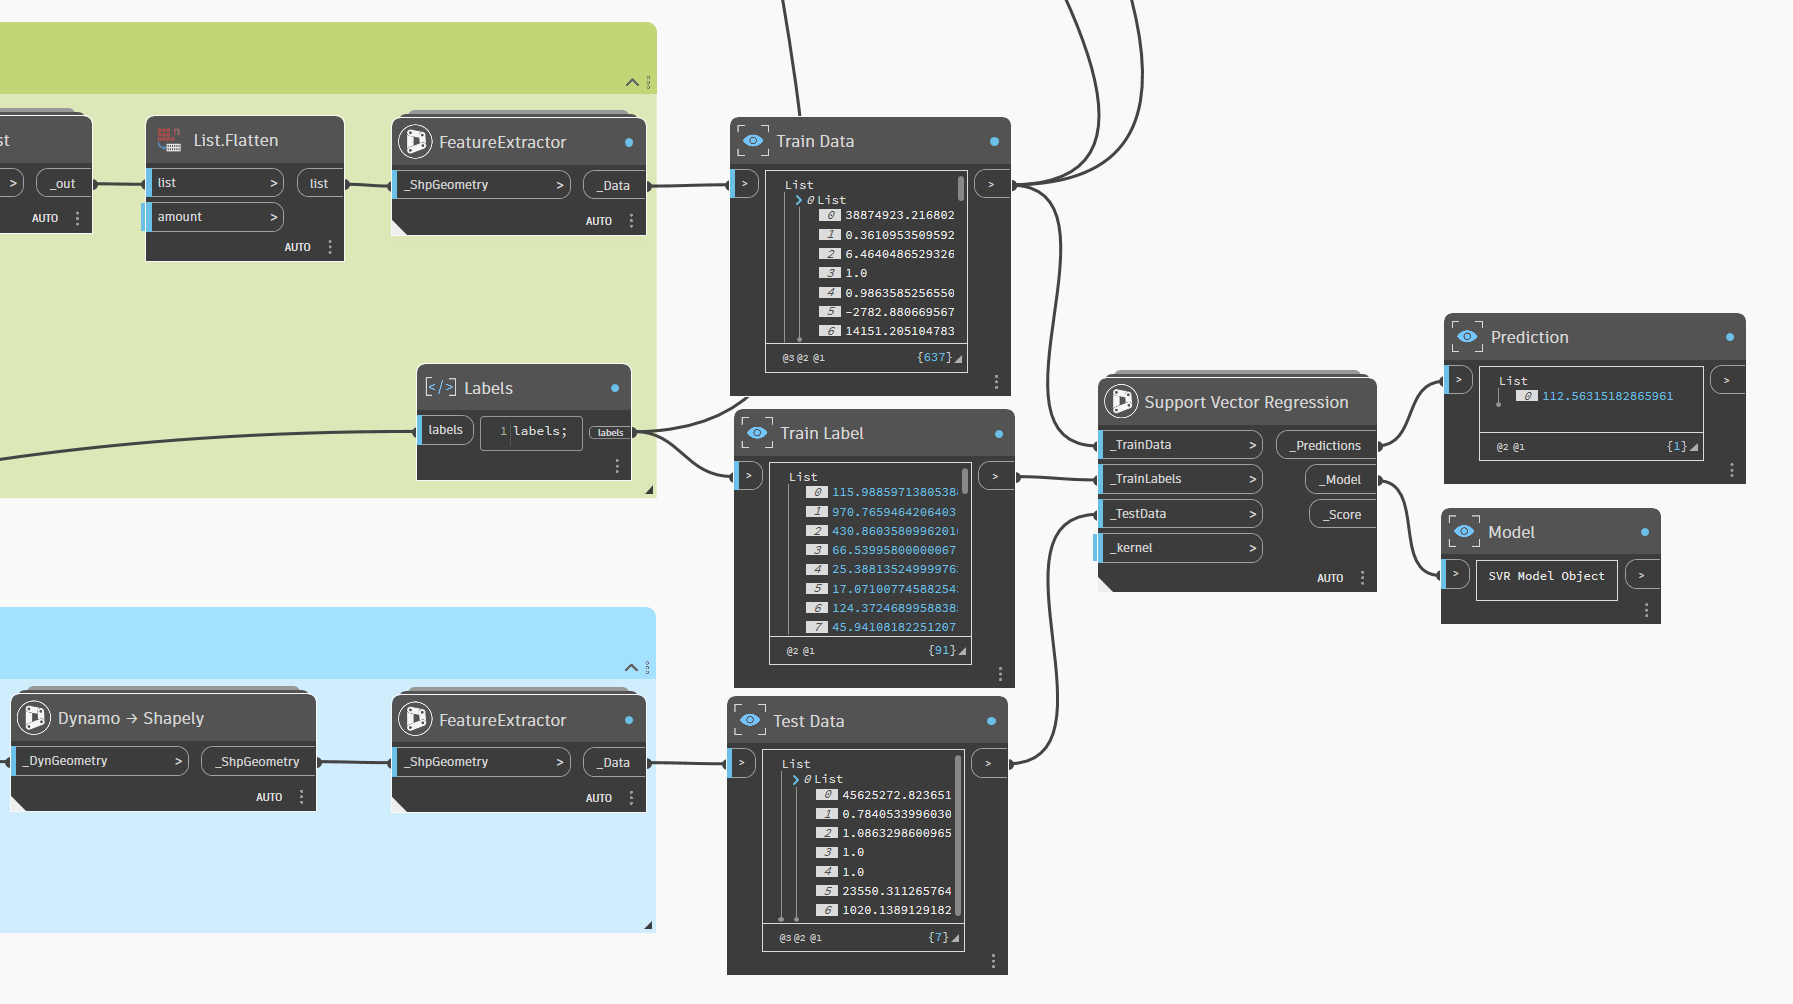Click the FeatureExtractor icon in green group
This screenshot has height=1004, width=1793.
click(414, 142)
